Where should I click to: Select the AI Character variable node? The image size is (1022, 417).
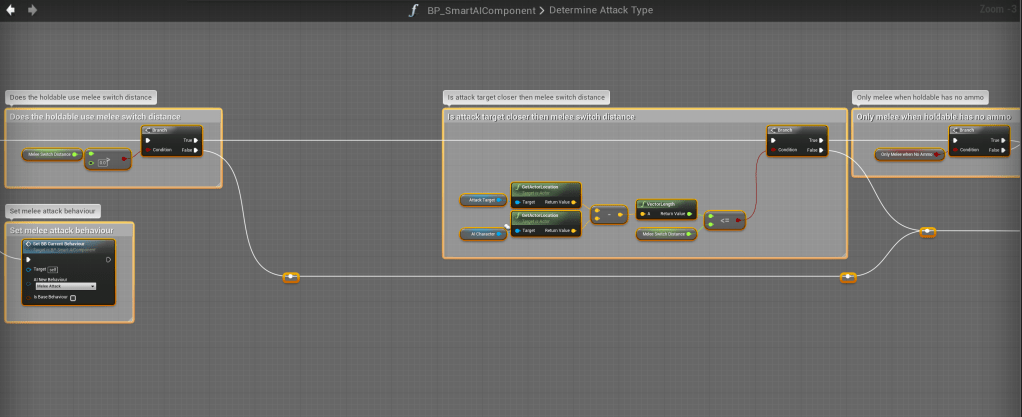(483, 234)
